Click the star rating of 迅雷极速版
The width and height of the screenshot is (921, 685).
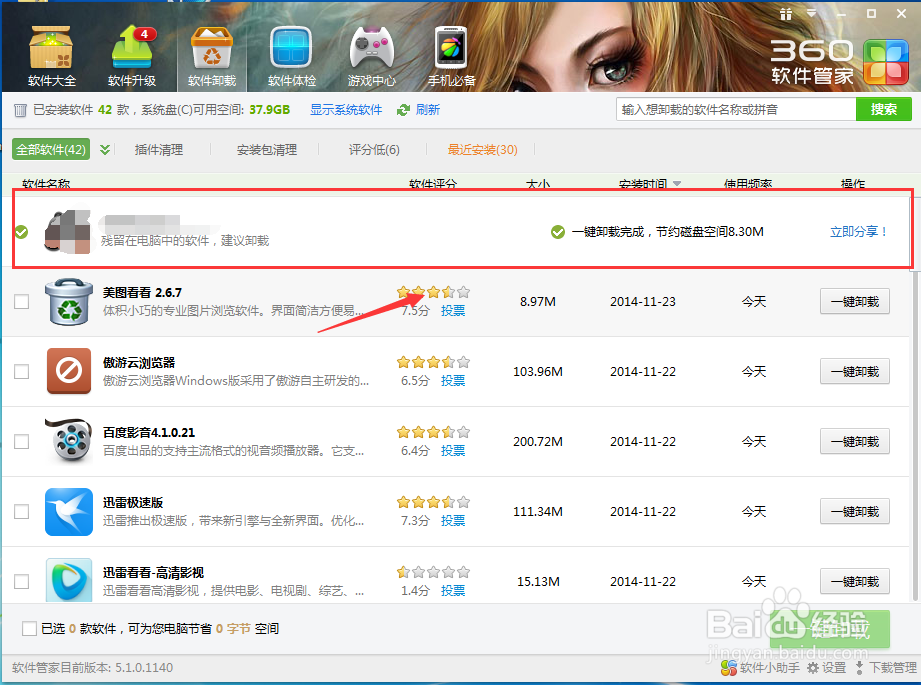point(433,502)
